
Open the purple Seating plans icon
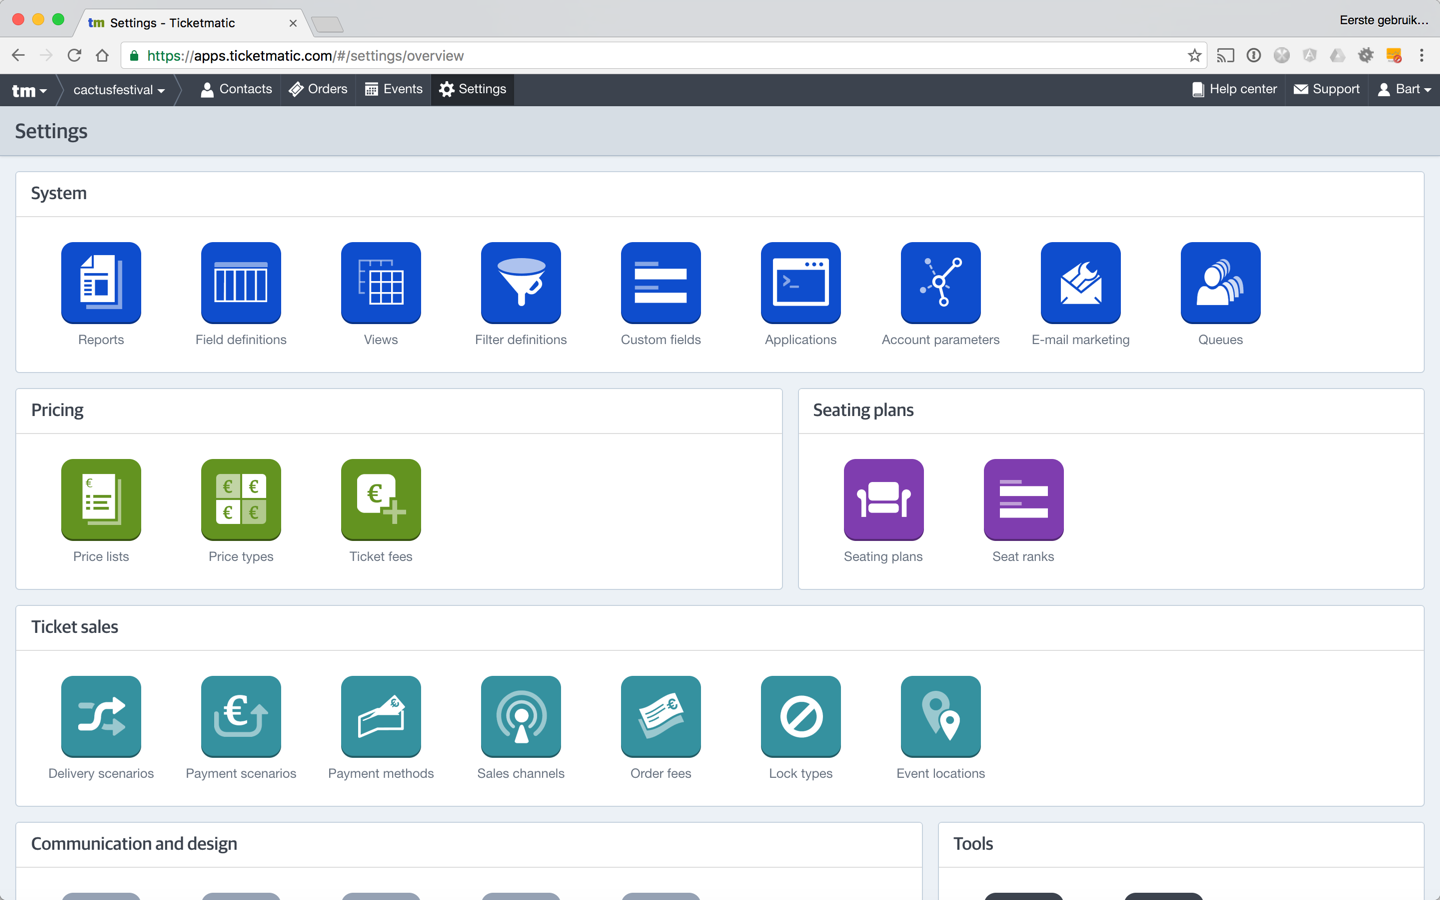884,500
